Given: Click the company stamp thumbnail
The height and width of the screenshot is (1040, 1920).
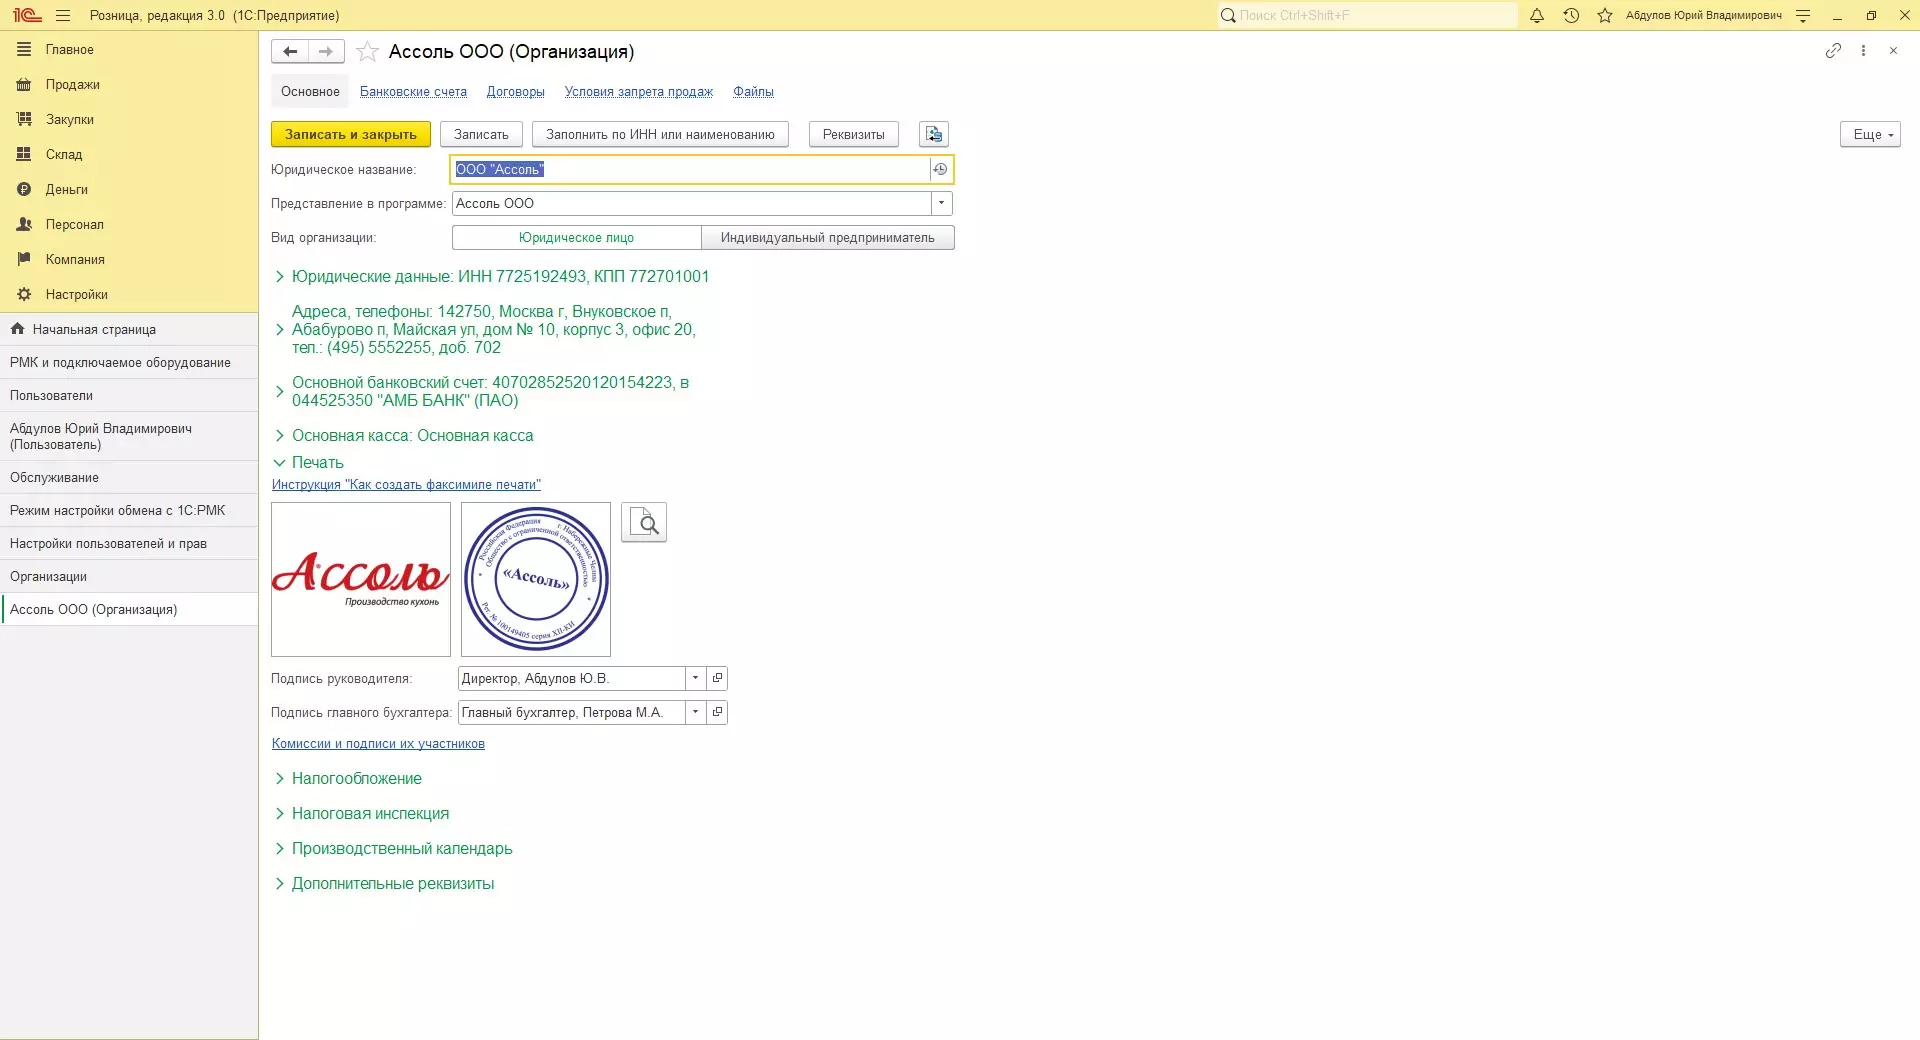Looking at the screenshot, I should (x=536, y=579).
